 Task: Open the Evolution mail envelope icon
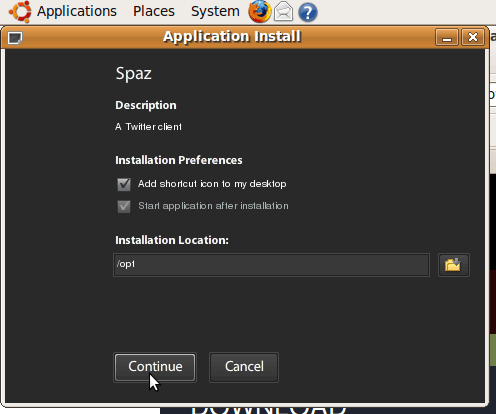[283, 12]
